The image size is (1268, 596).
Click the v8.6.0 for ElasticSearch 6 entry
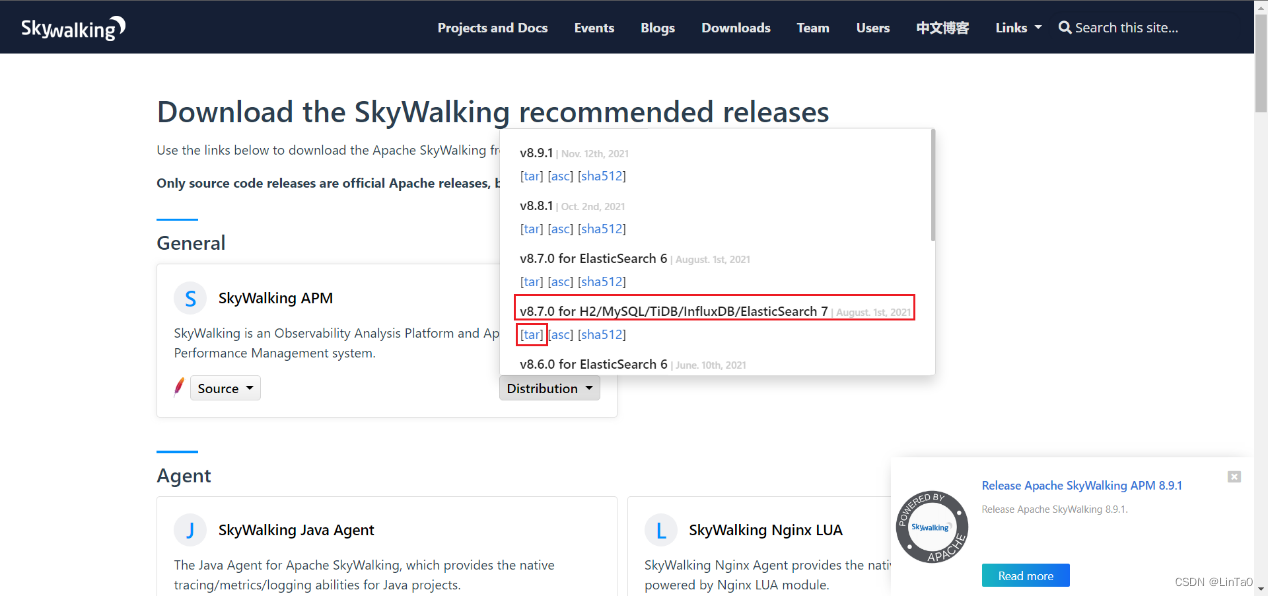(x=594, y=365)
